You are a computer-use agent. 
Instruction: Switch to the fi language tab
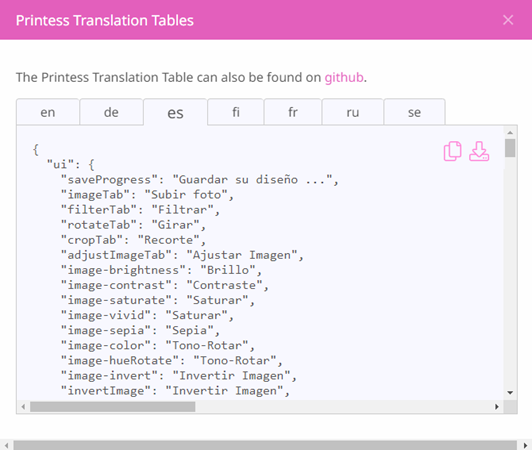click(235, 112)
